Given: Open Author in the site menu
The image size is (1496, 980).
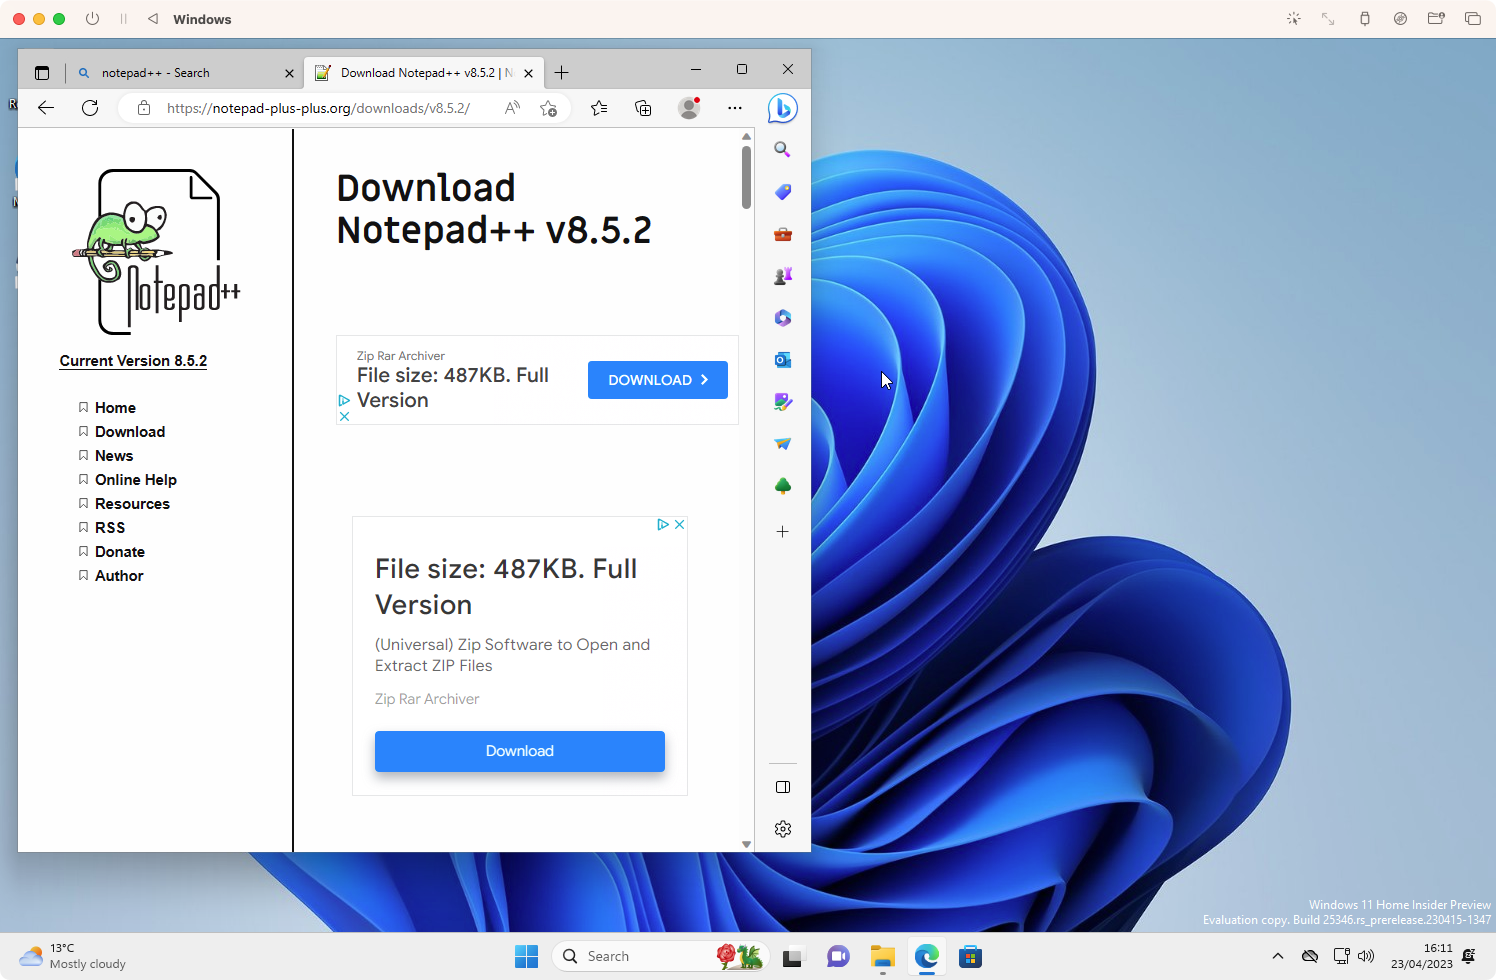Looking at the screenshot, I should click(x=119, y=576).
